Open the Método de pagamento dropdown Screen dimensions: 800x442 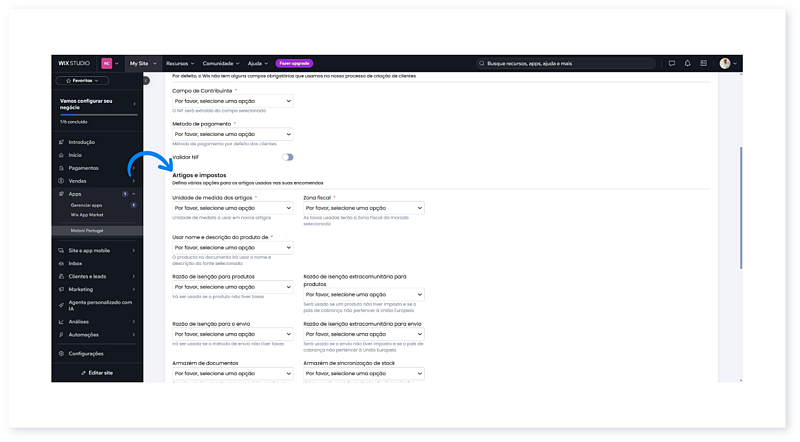coord(232,134)
